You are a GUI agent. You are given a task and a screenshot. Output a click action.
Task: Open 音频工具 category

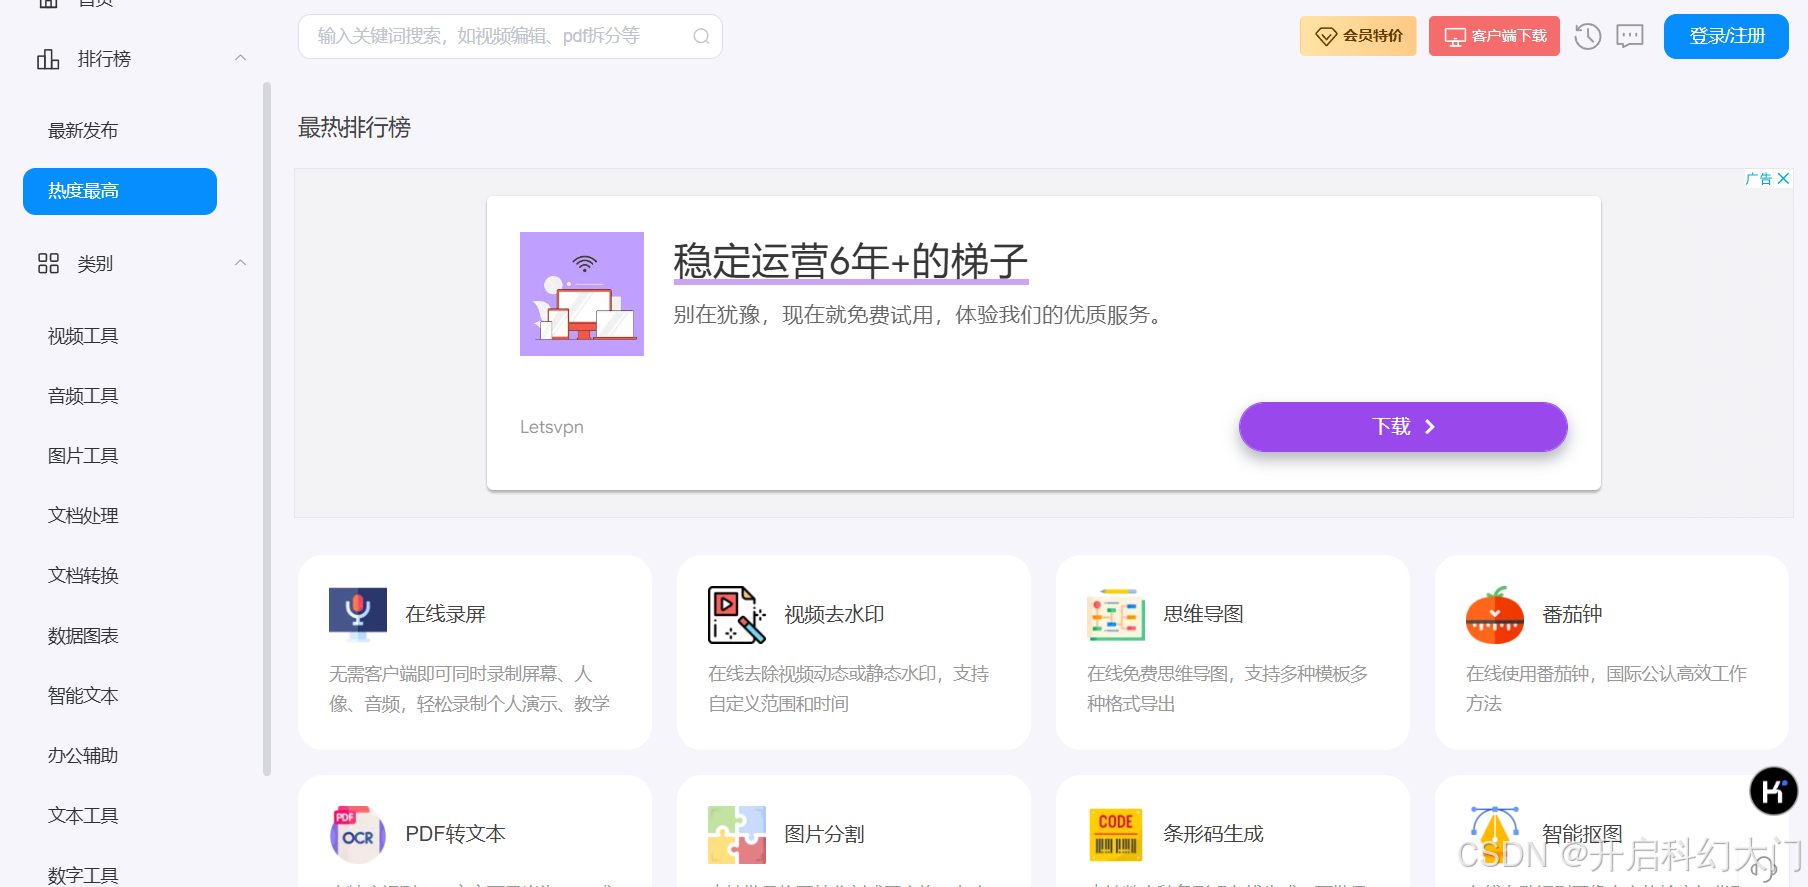pos(83,396)
